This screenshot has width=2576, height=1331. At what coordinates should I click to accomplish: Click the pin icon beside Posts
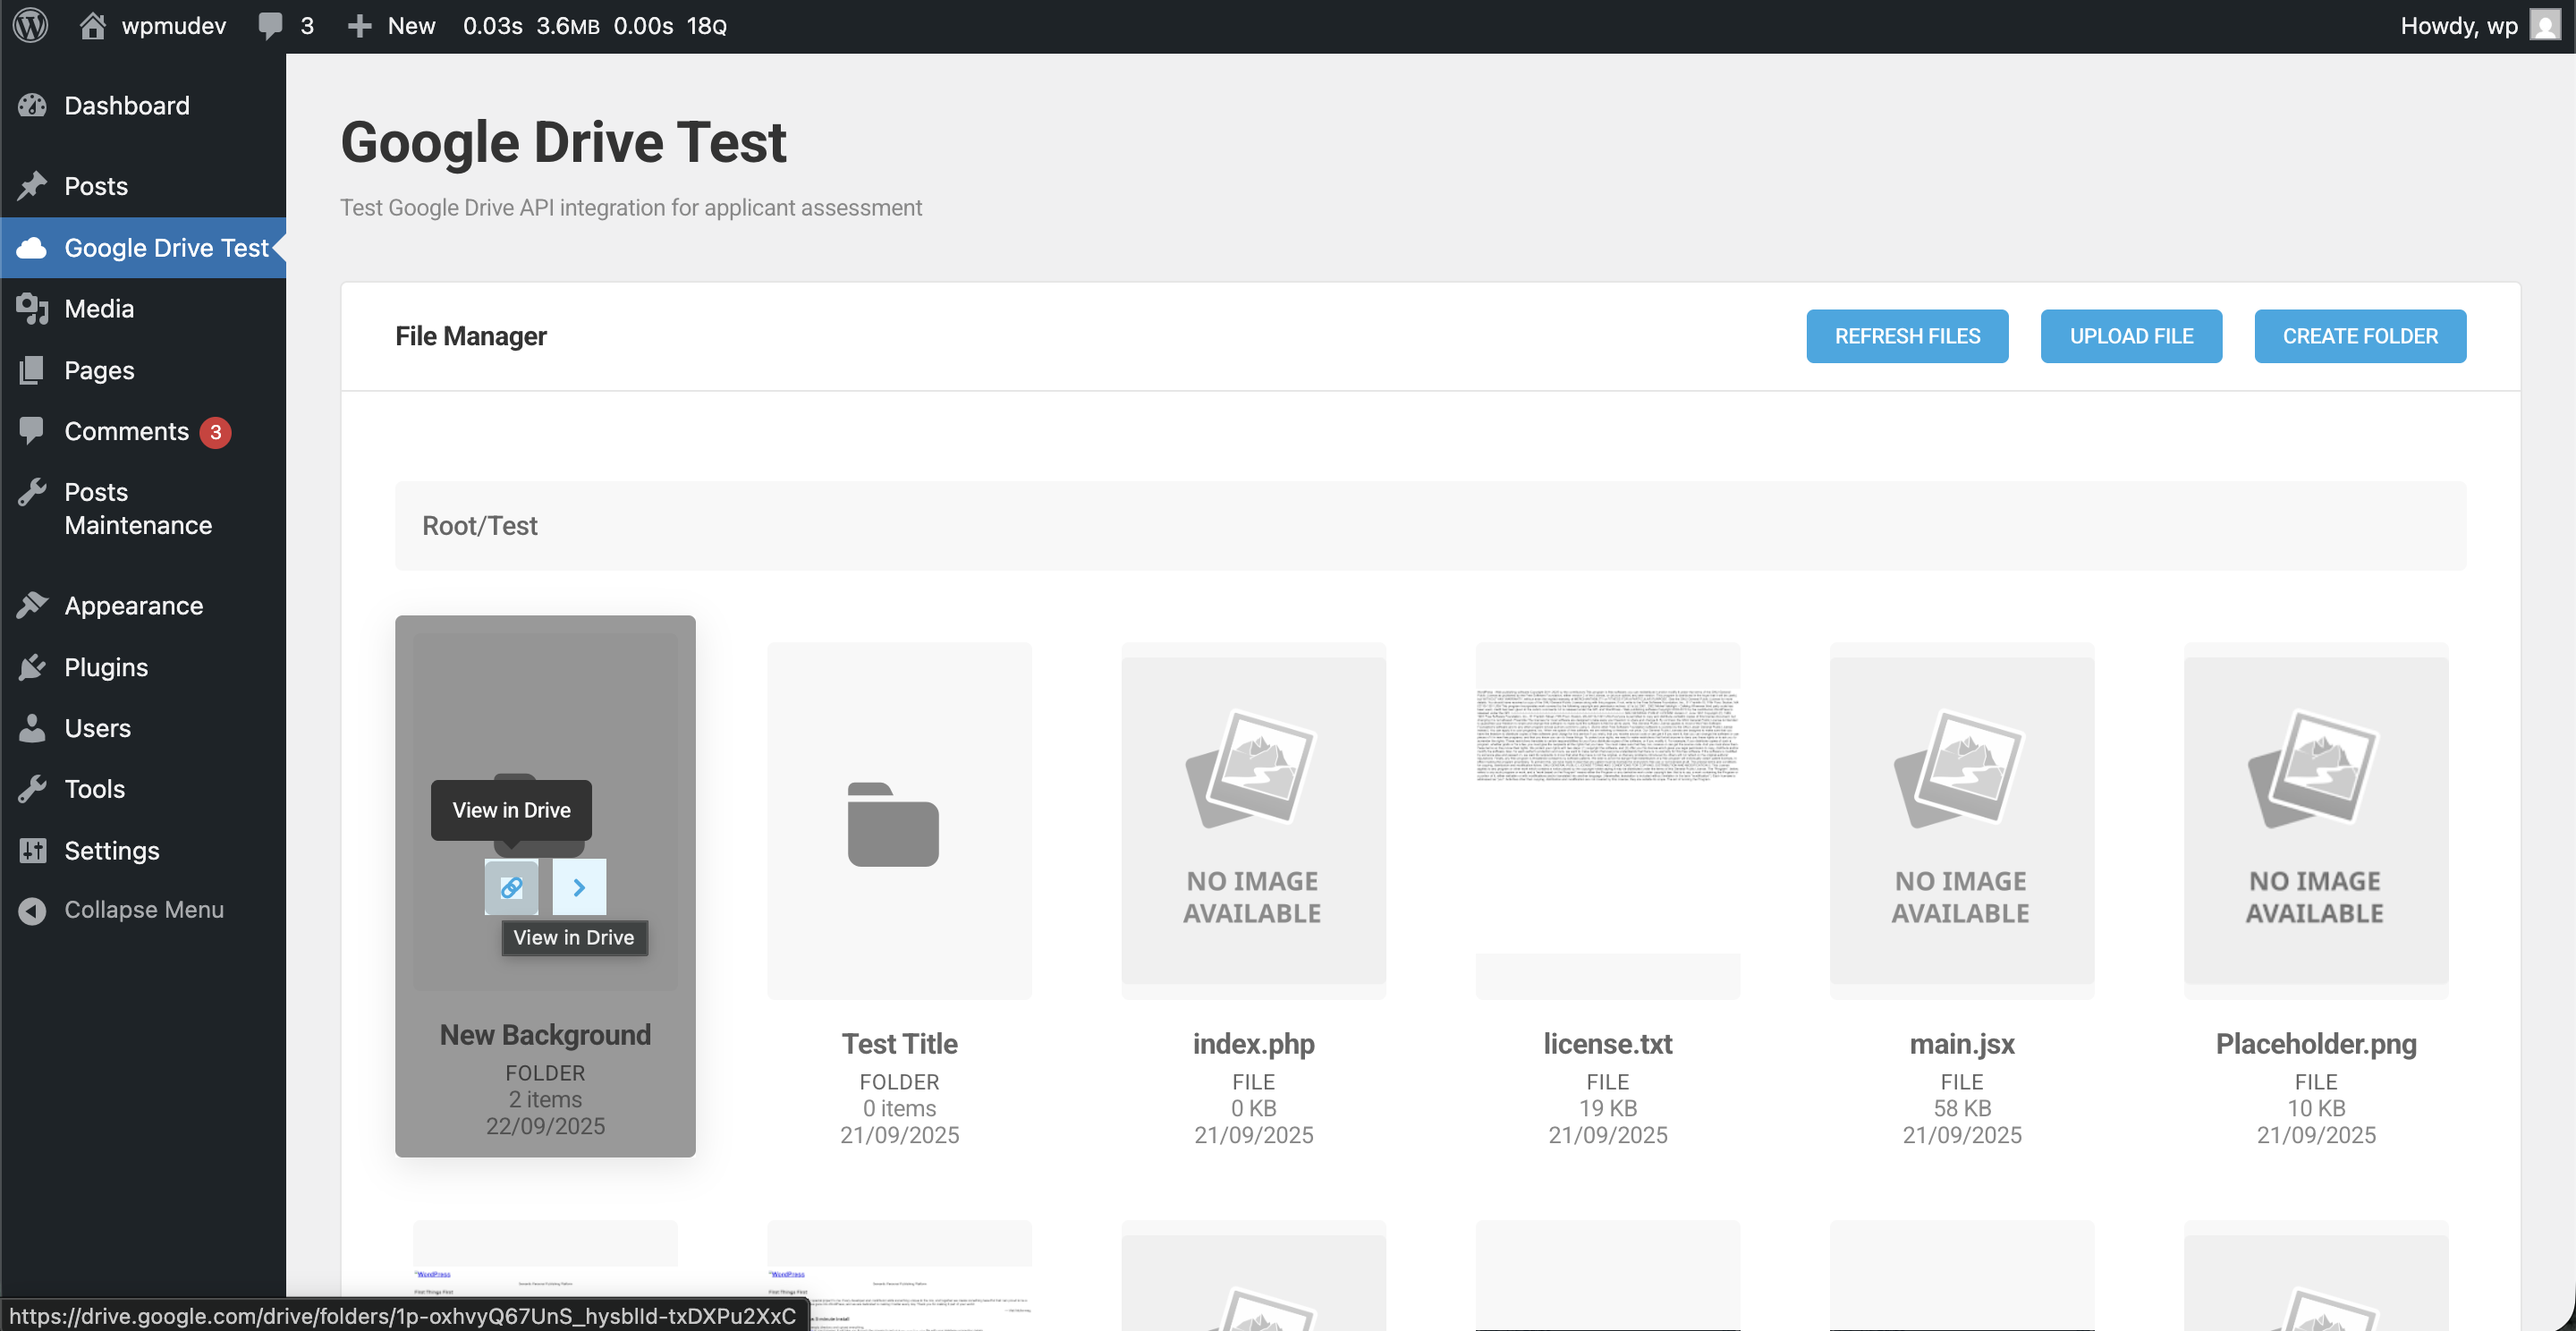32,186
